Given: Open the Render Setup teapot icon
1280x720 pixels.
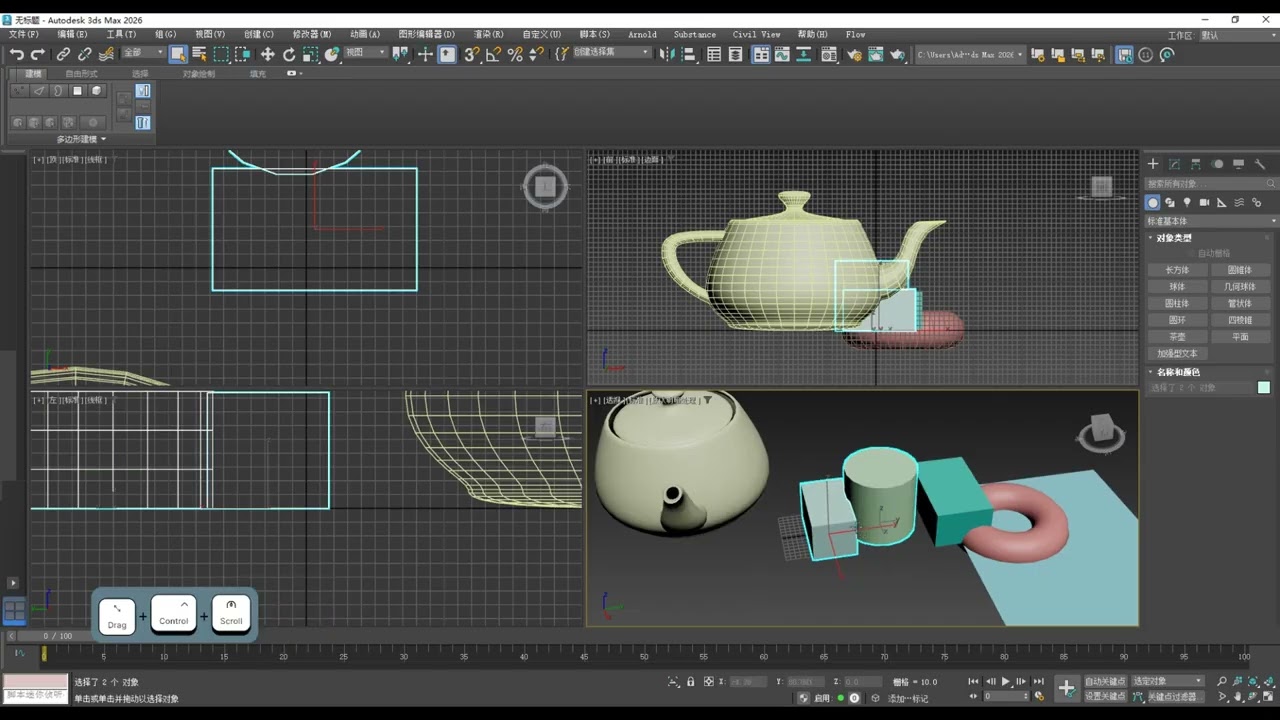Looking at the screenshot, I should 855,54.
